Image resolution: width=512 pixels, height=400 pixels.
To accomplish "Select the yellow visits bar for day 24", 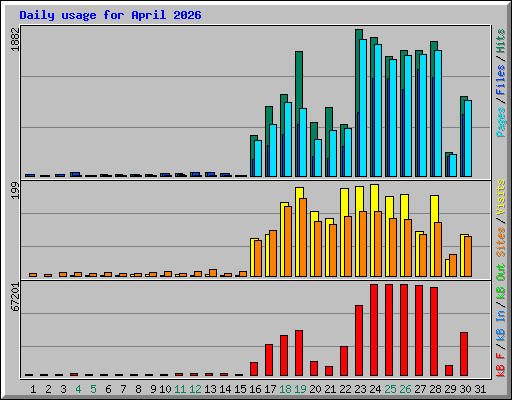I will tap(374, 198).
